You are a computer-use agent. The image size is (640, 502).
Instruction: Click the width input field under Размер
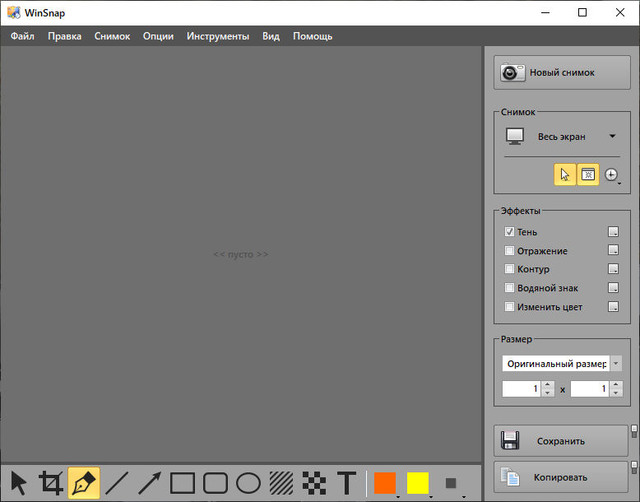[521, 389]
